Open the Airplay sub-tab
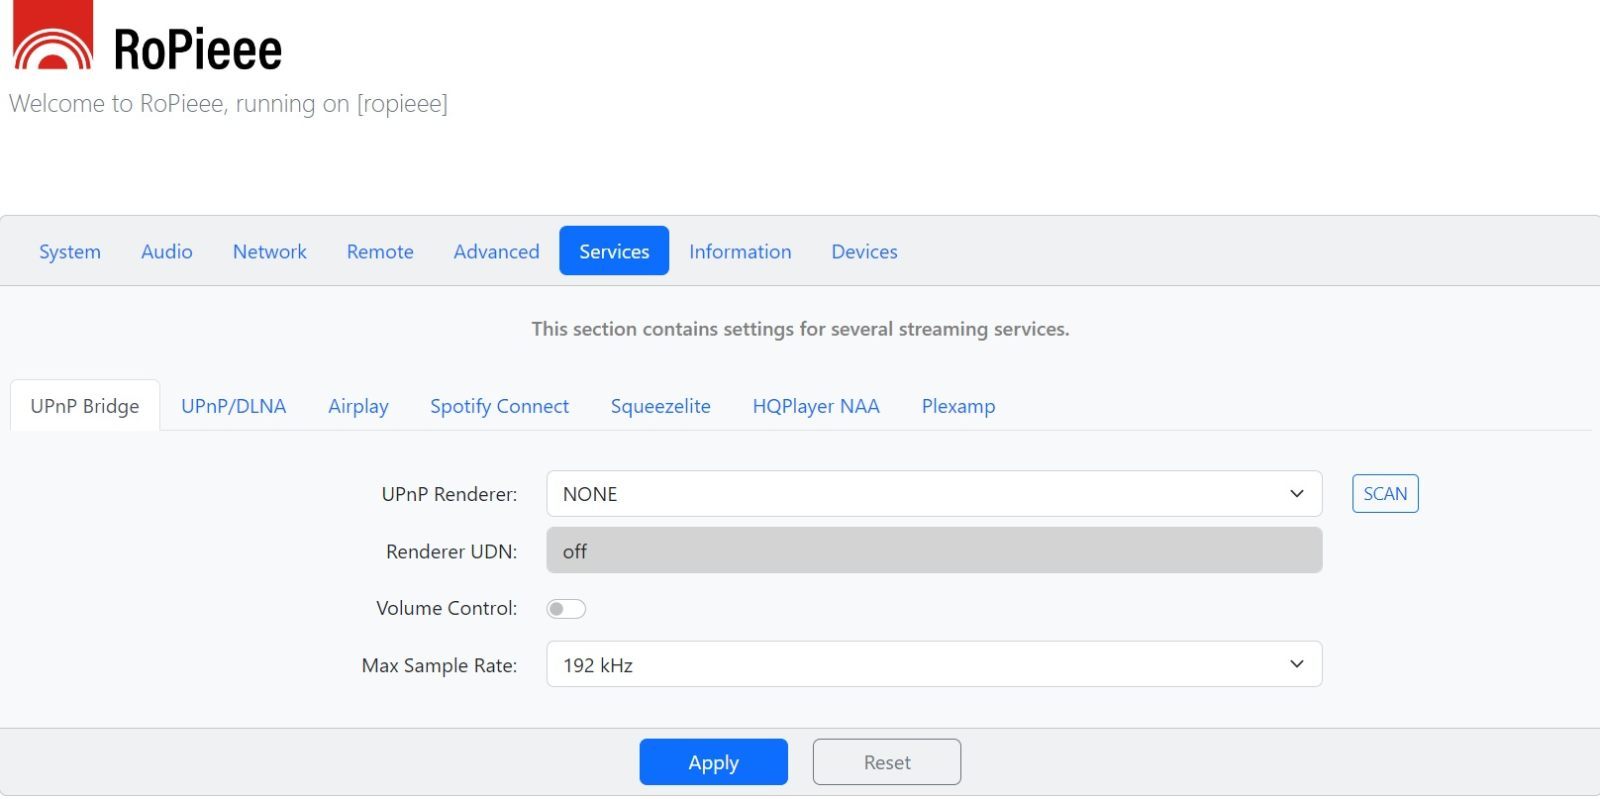The height and width of the screenshot is (799, 1600). coord(358,406)
